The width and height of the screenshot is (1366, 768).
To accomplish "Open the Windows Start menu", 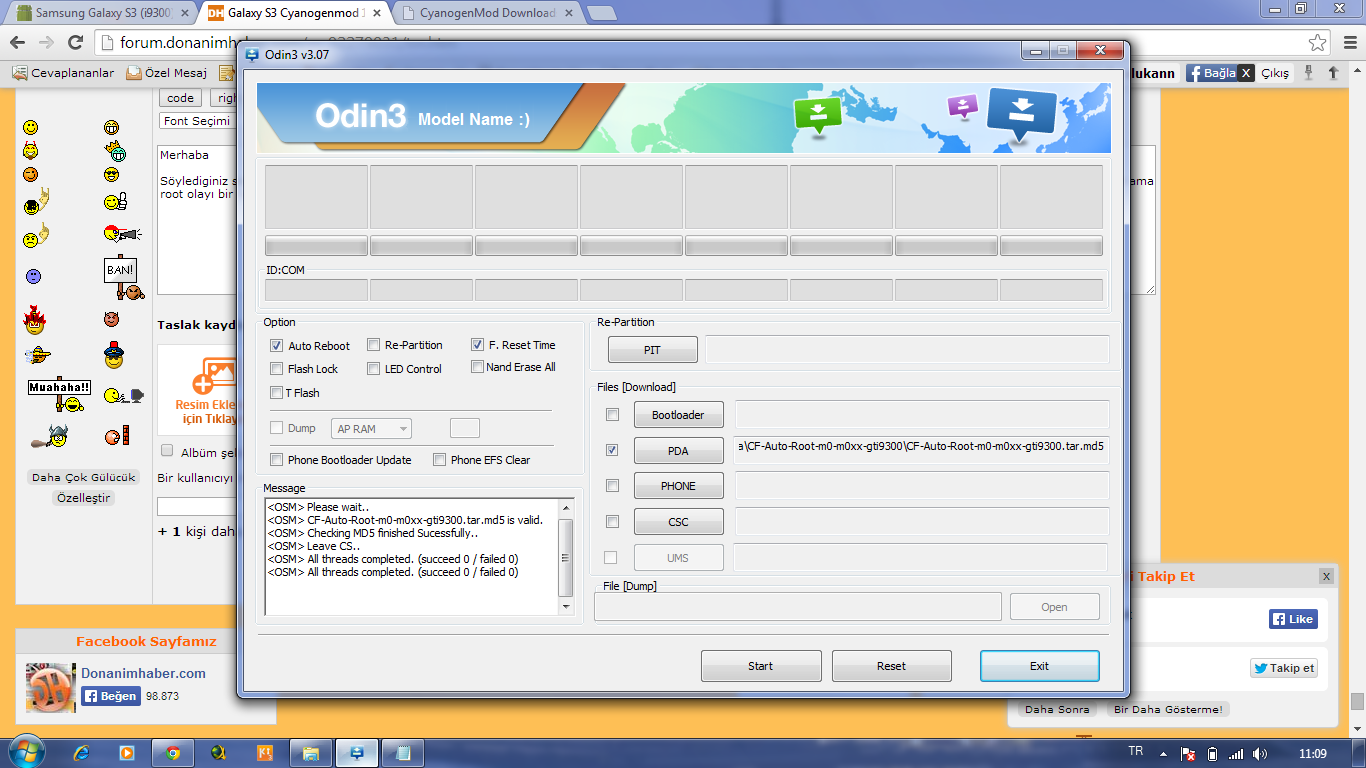I will pyautogui.click(x=26, y=752).
